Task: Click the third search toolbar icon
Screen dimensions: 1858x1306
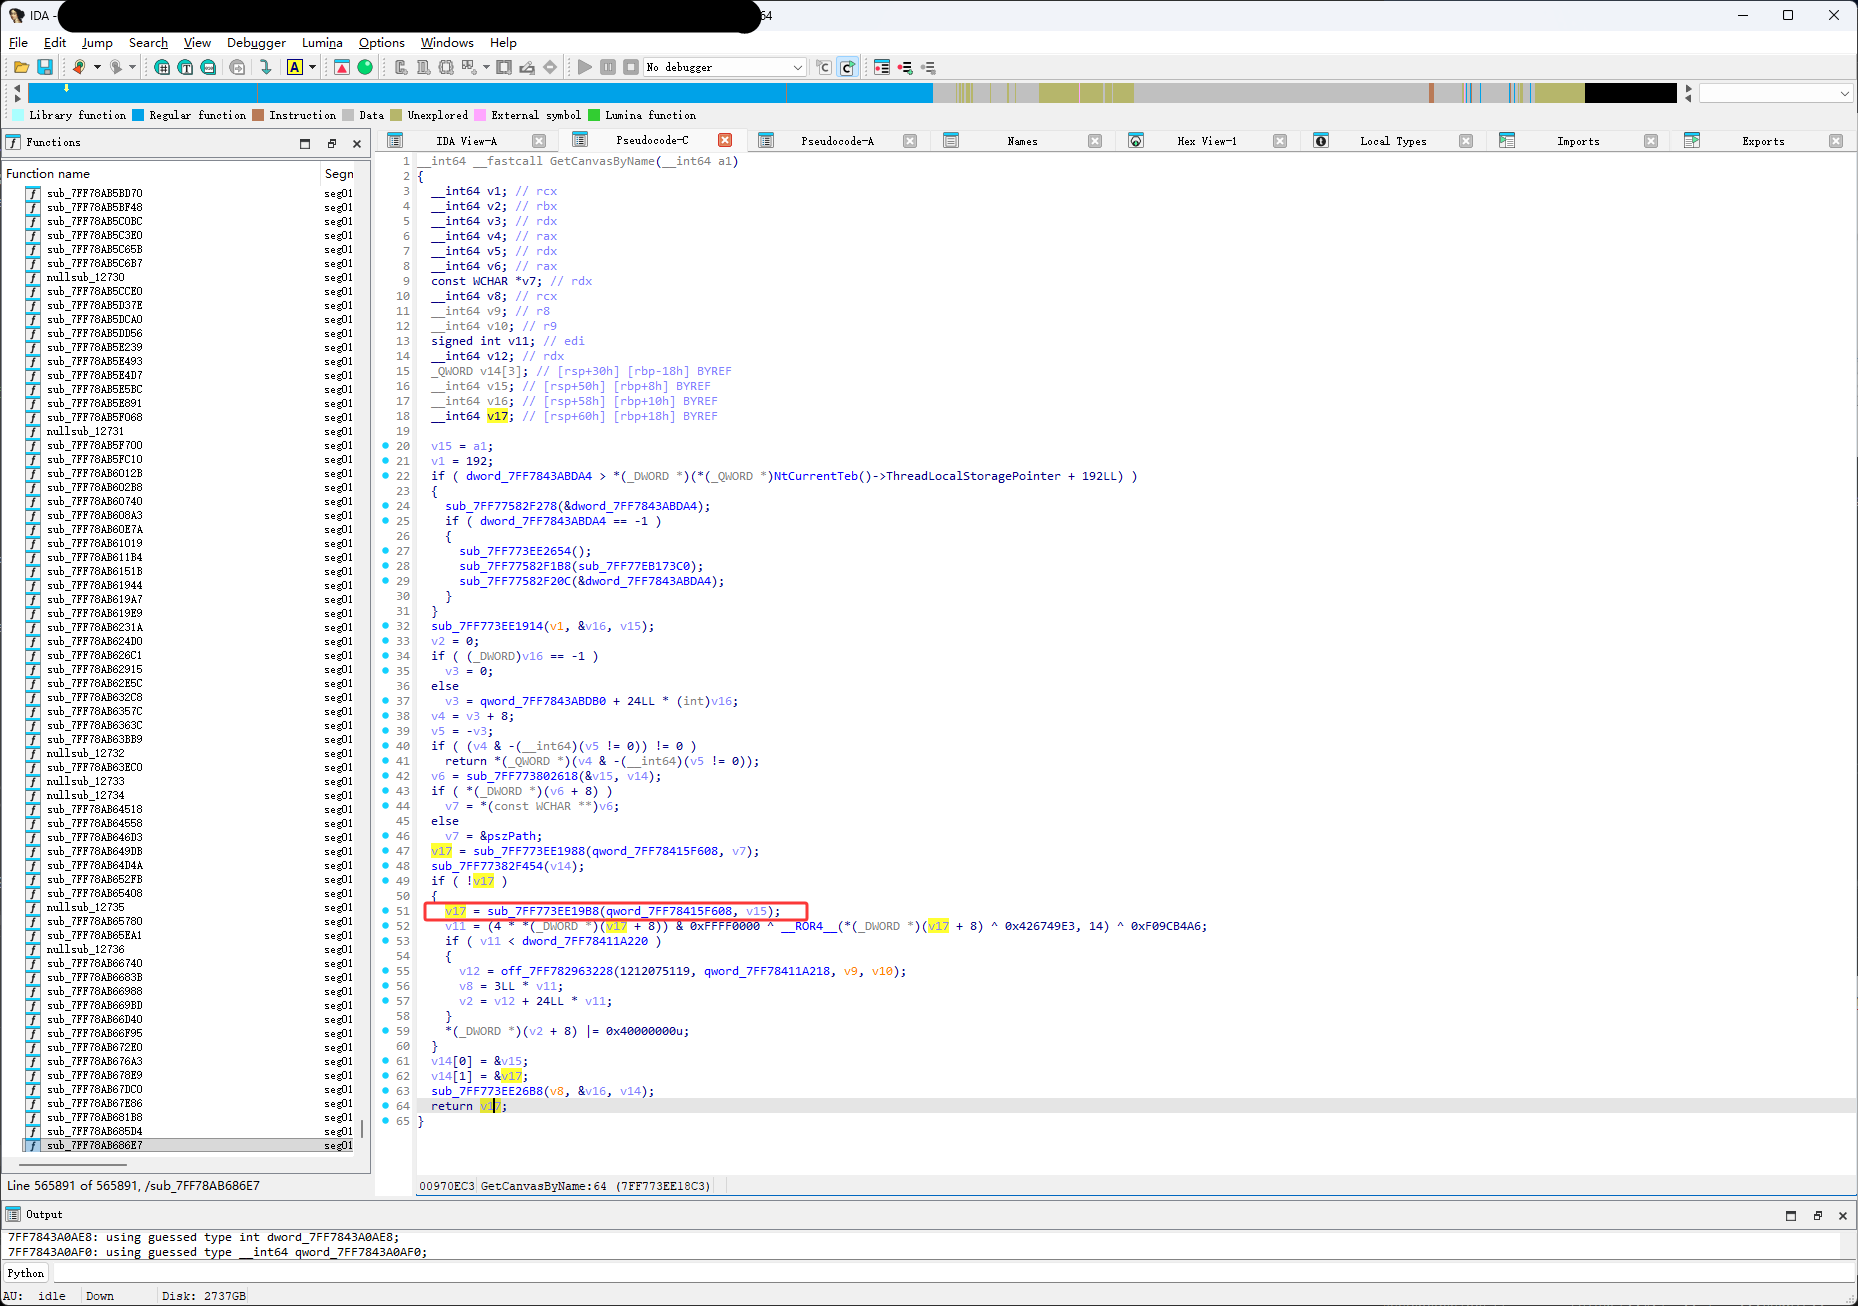Action: pos(208,67)
